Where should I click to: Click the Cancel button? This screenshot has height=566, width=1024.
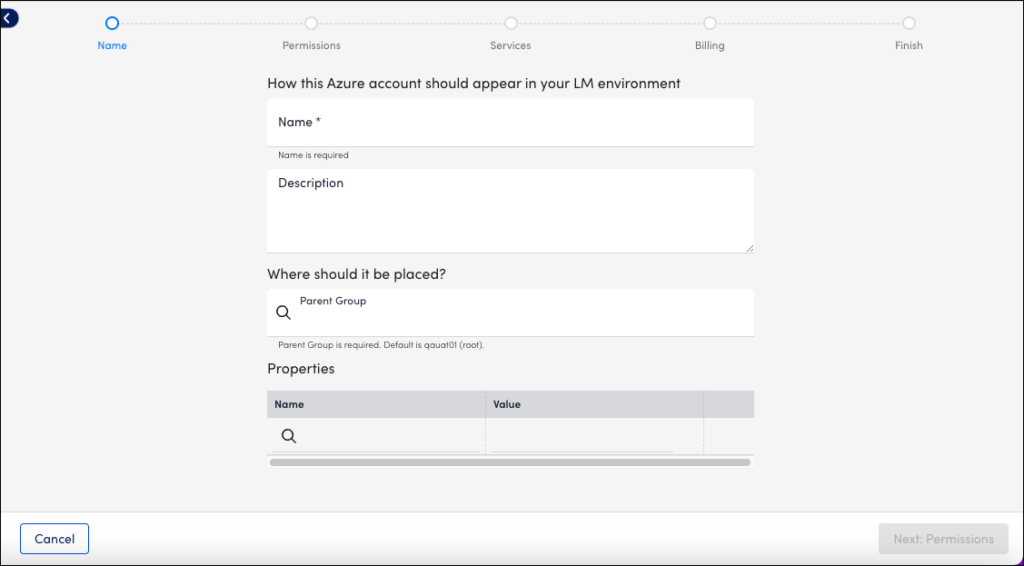(54, 539)
